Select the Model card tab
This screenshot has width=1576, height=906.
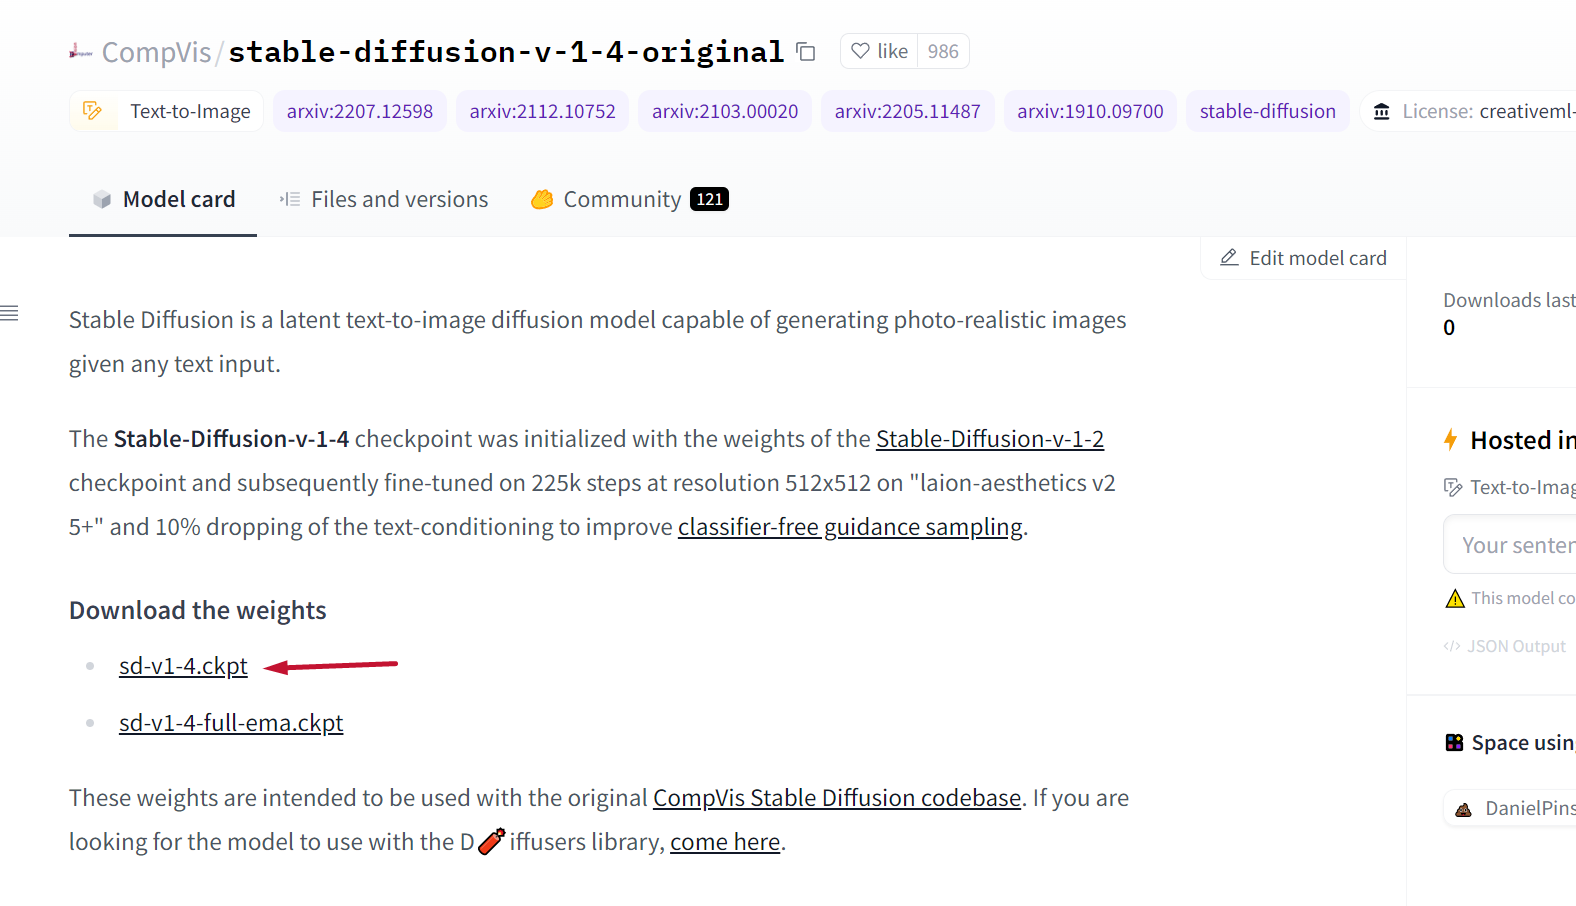tap(164, 199)
